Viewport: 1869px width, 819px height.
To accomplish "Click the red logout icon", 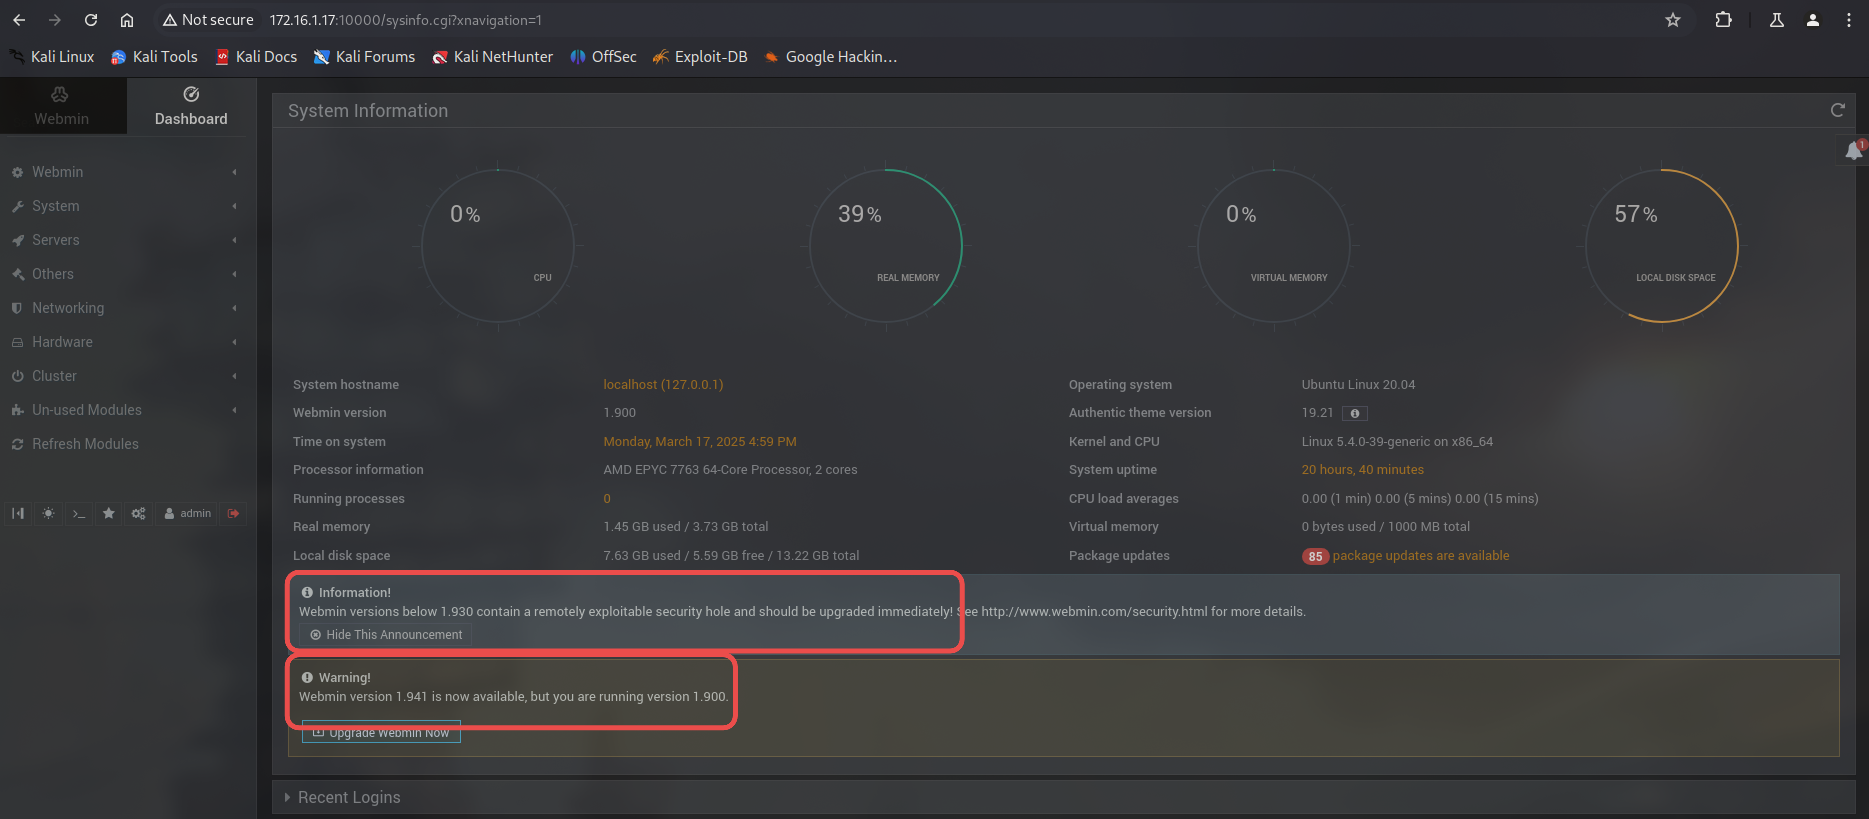I will [234, 513].
